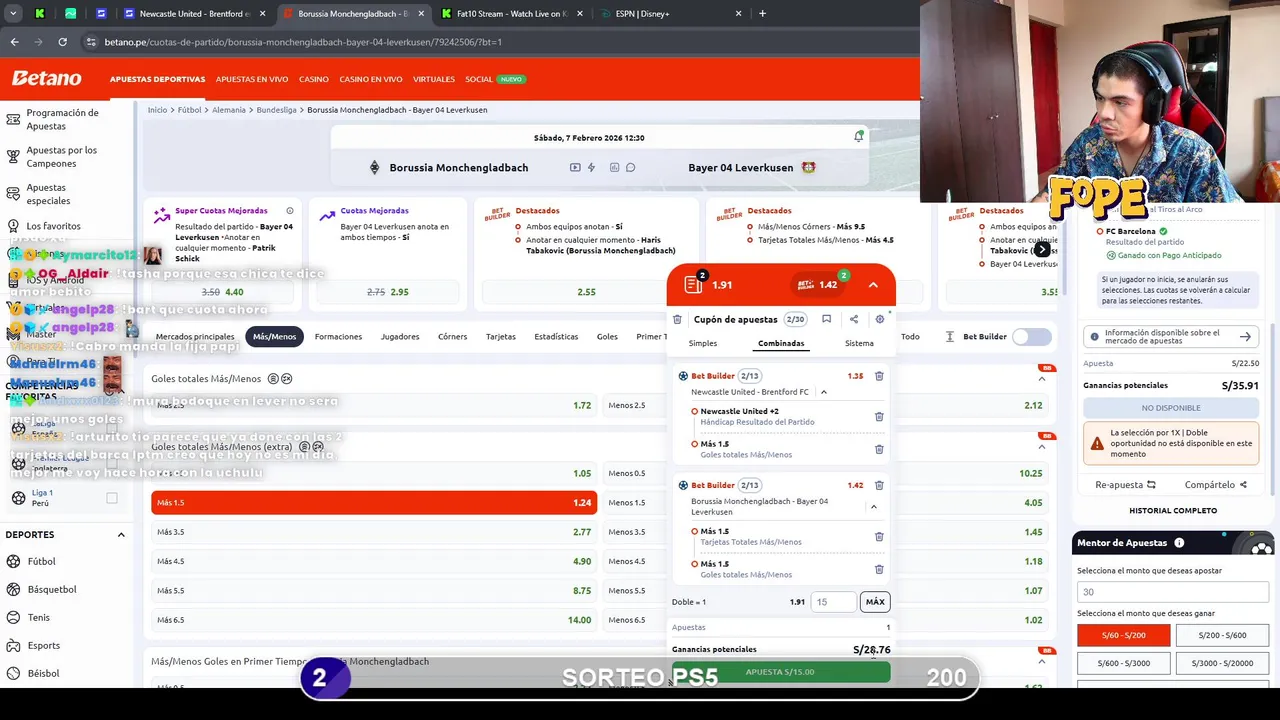Click the Re-apuesta button
The height and width of the screenshot is (720, 1280).
[x=1125, y=485]
